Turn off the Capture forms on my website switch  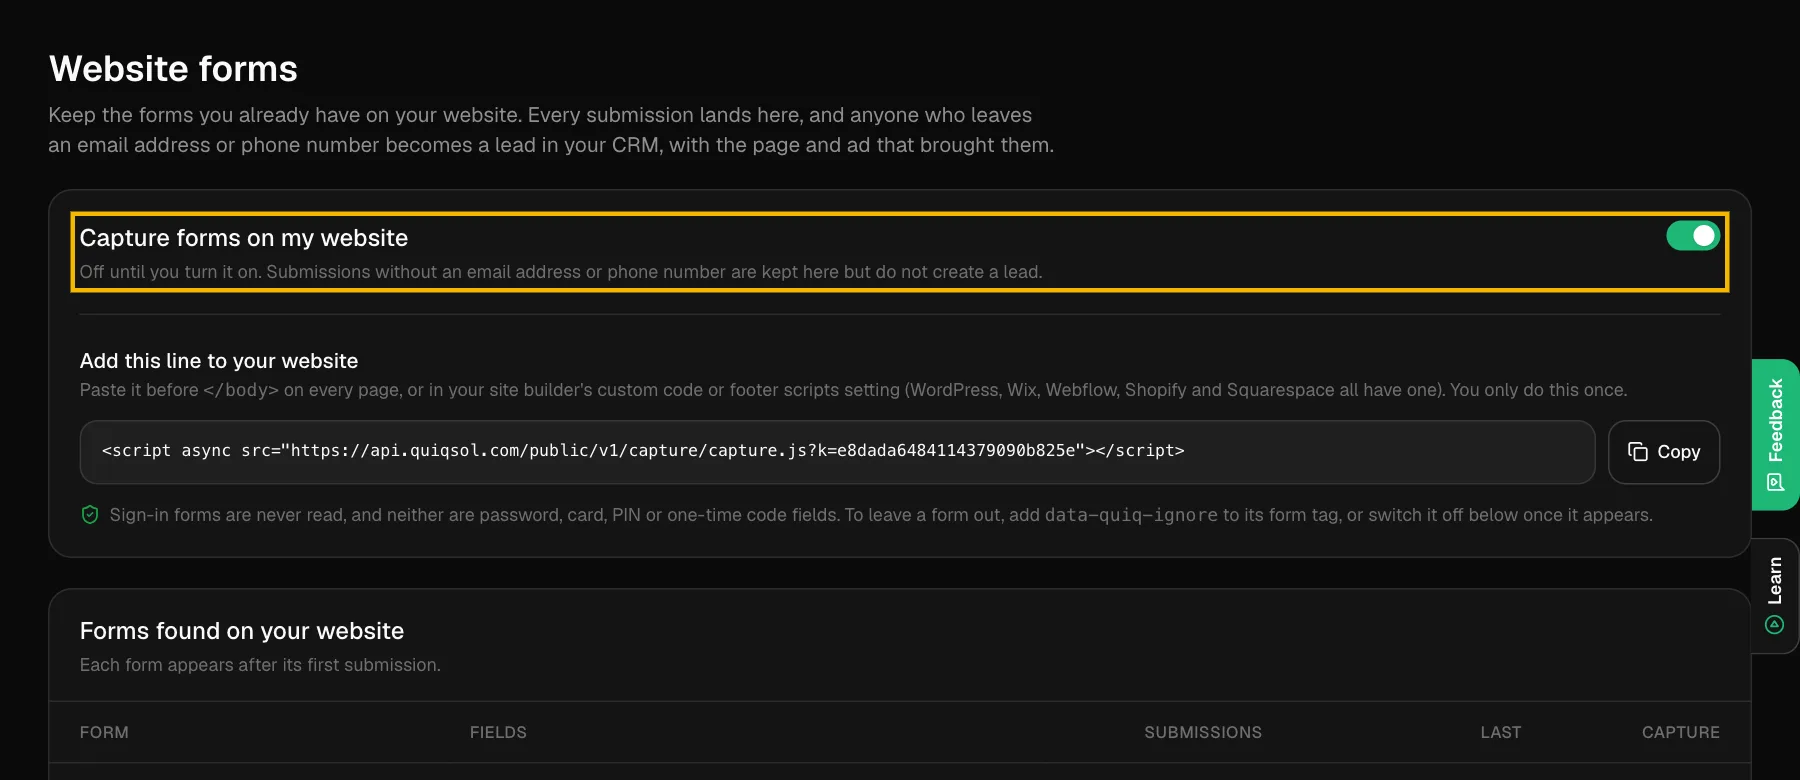tap(1692, 236)
